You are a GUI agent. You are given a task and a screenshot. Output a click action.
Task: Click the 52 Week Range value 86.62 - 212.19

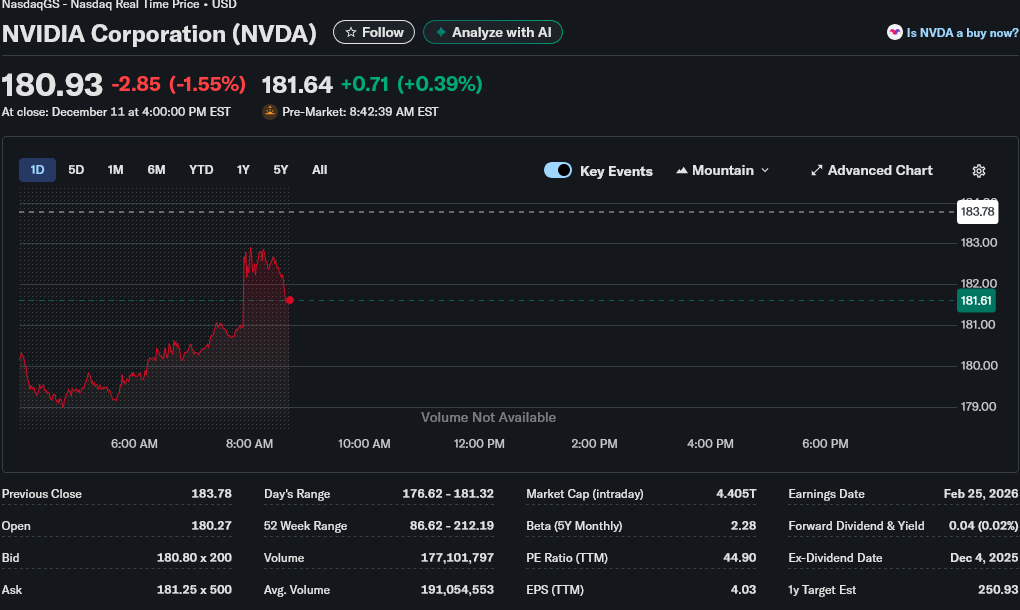[x=451, y=525]
